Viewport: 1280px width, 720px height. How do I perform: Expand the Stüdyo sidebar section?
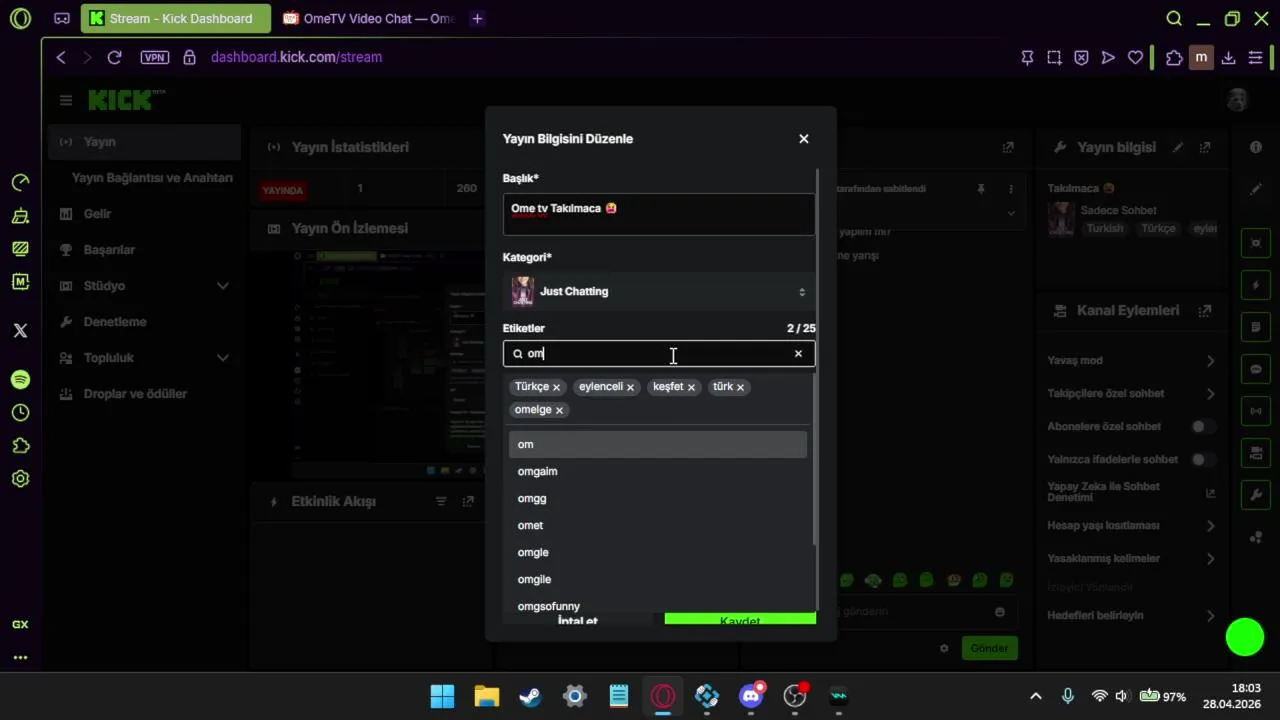click(x=144, y=286)
